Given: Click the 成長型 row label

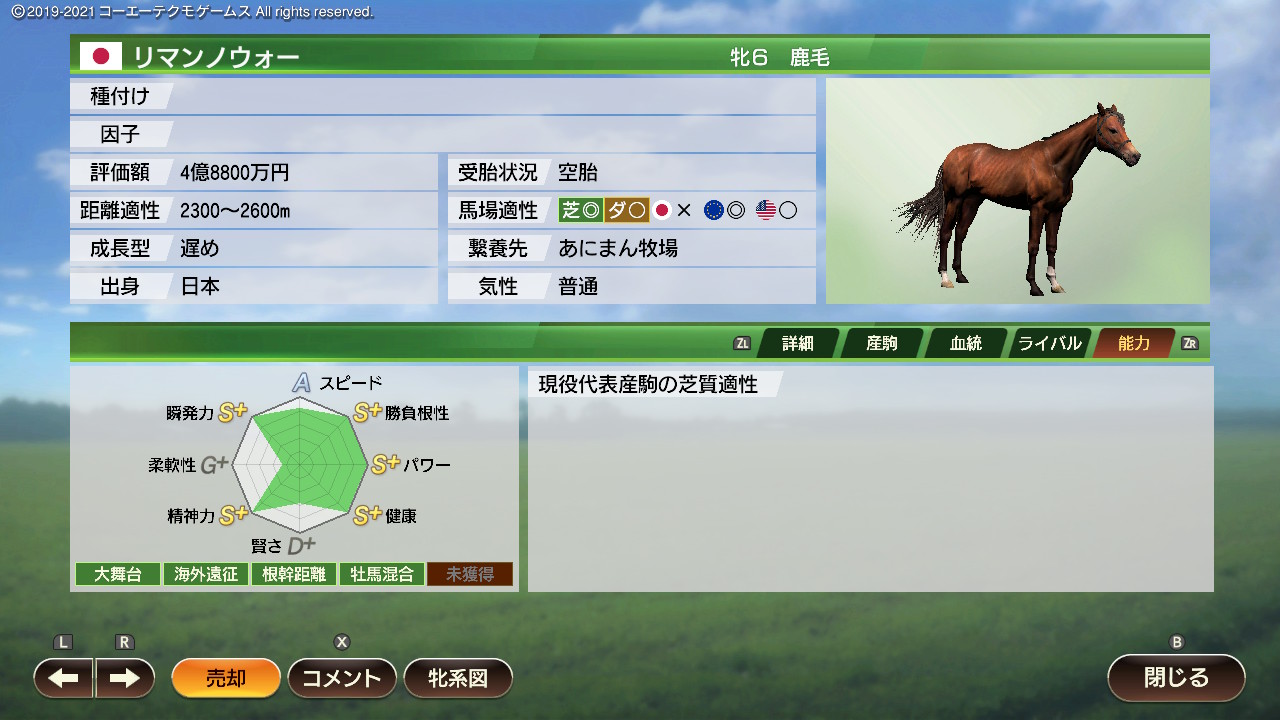Looking at the screenshot, I should tap(120, 248).
